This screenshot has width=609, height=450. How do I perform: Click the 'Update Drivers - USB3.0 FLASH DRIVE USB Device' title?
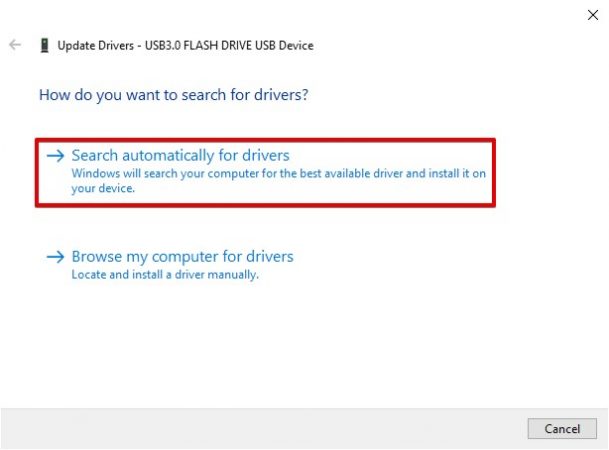click(x=186, y=45)
